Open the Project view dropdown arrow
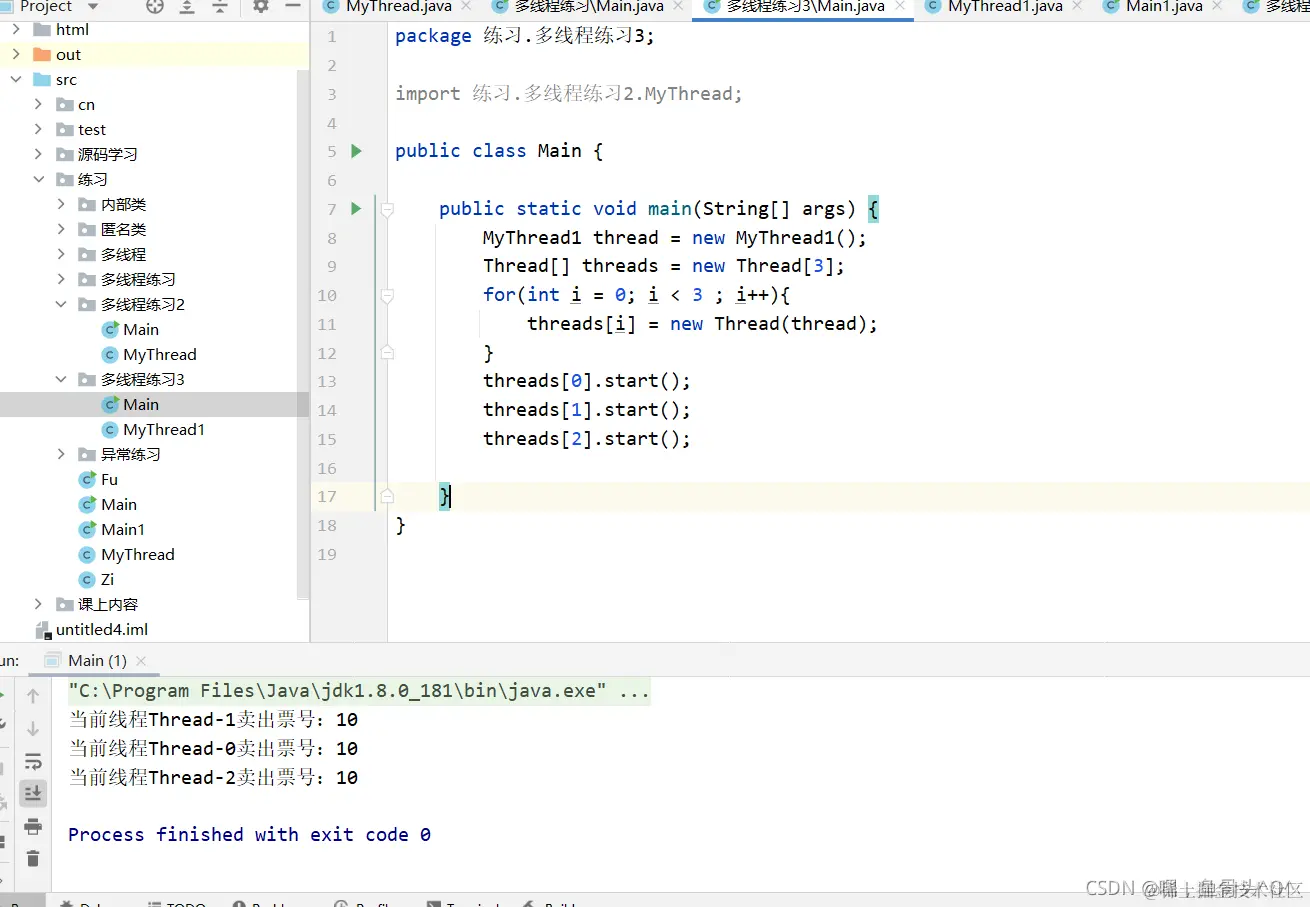The image size is (1310, 907). pyautogui.click(x=93, y=6)
